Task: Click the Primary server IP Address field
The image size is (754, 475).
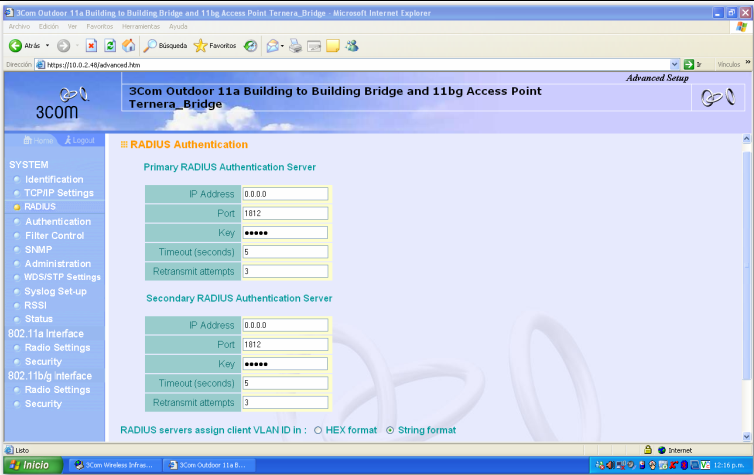Action: click(285, 194)
